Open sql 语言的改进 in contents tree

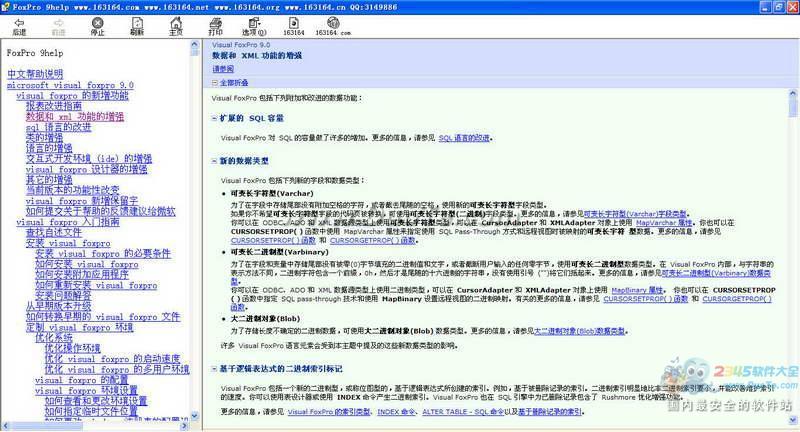coord(59,127)
